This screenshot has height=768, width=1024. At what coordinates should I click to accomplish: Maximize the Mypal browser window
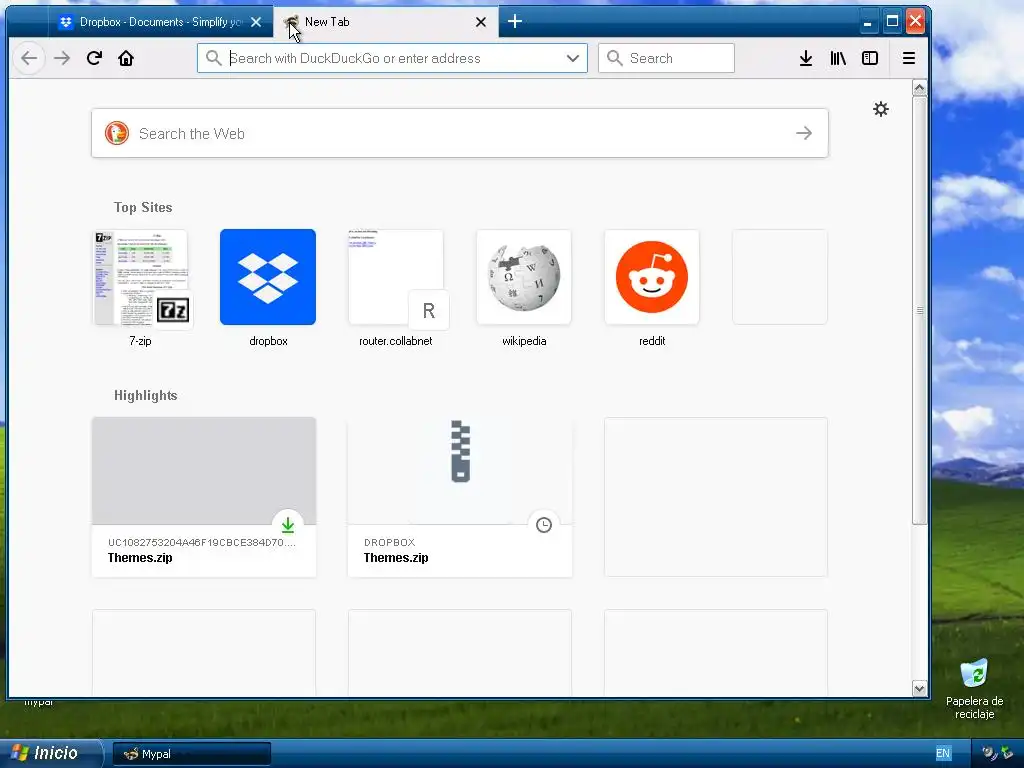point(892,22)
